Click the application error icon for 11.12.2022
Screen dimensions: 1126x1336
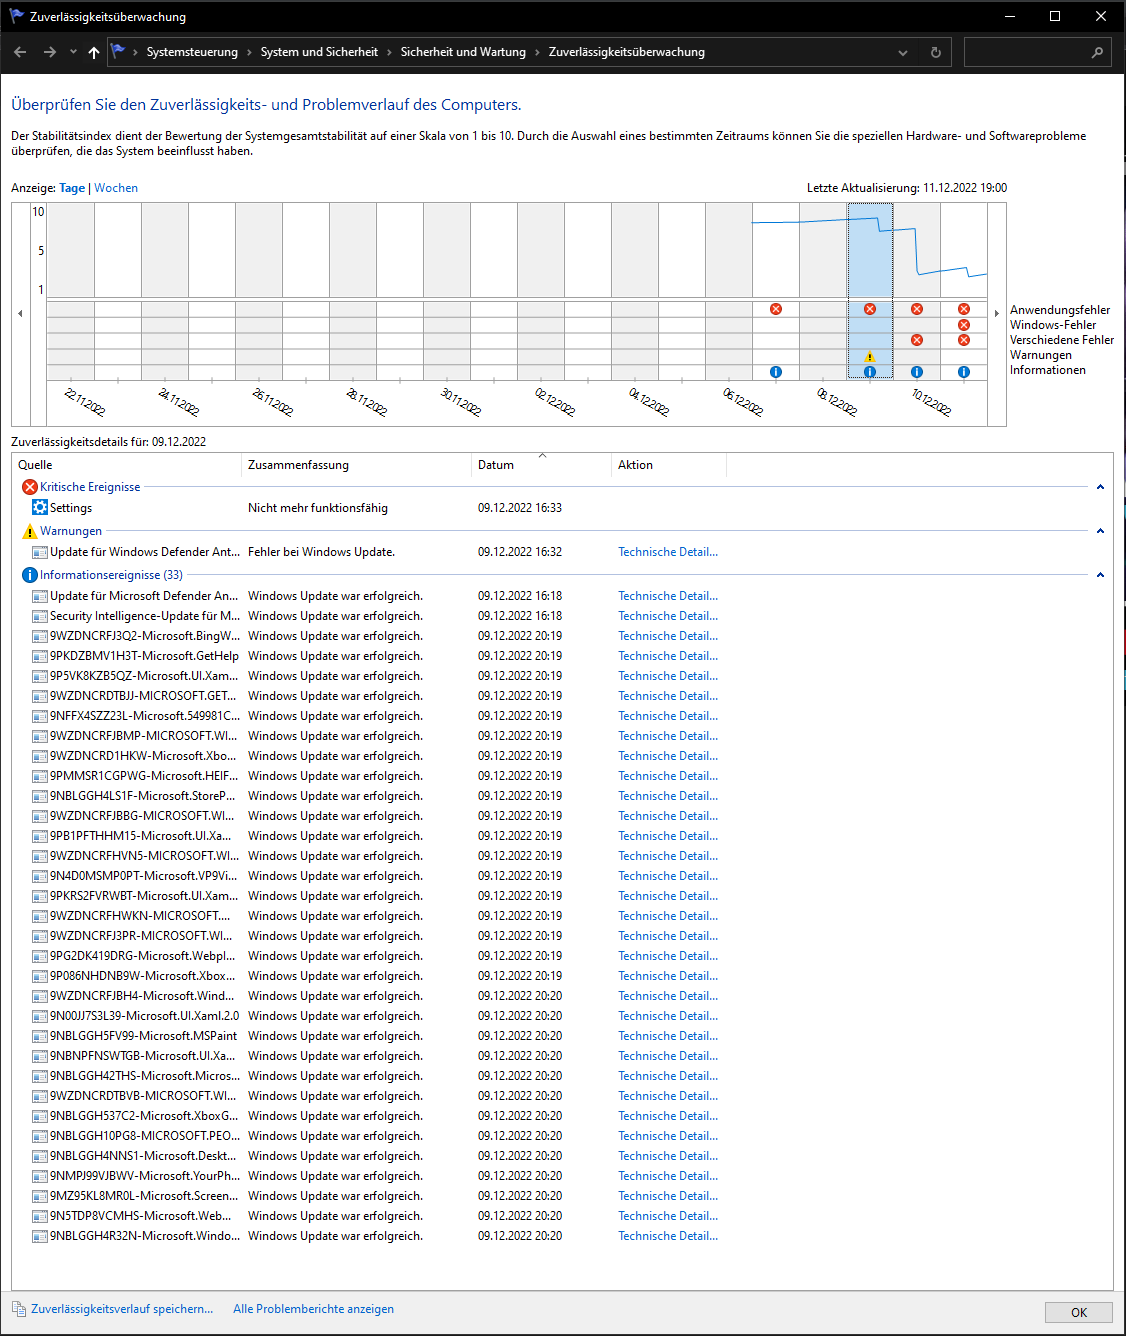964,309
